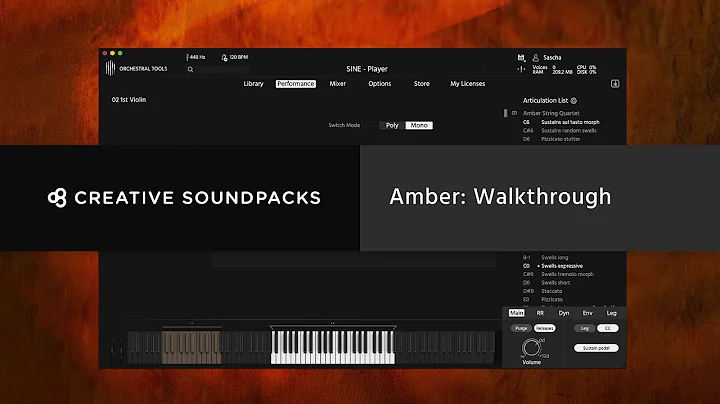The width and height of the screenshot is (720, 404).
Task: Click the highlighted brown keyswitch key range
Action: 191,348
